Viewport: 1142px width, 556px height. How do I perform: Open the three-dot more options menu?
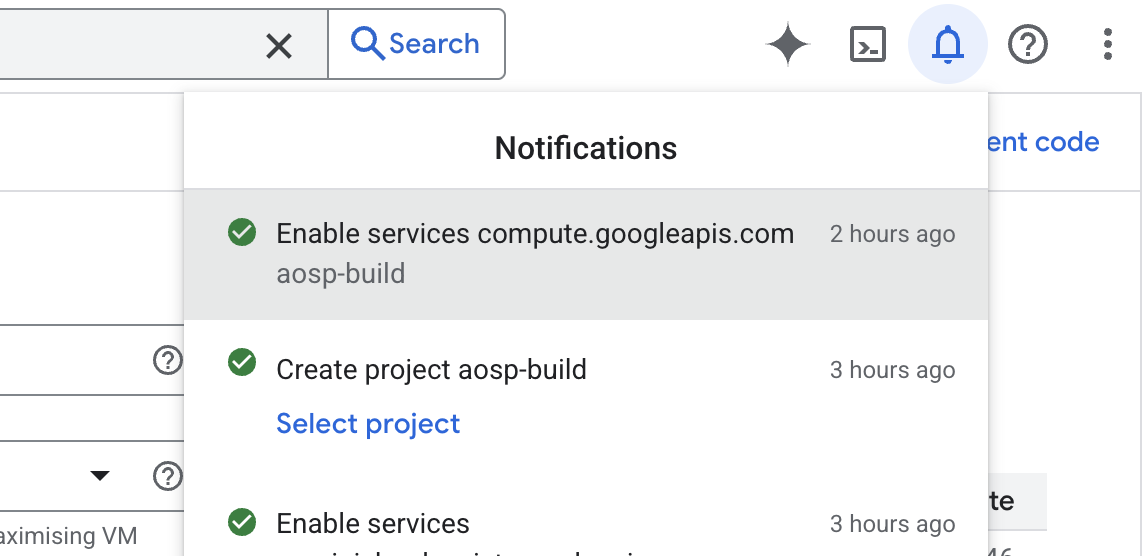[1107, 45]
